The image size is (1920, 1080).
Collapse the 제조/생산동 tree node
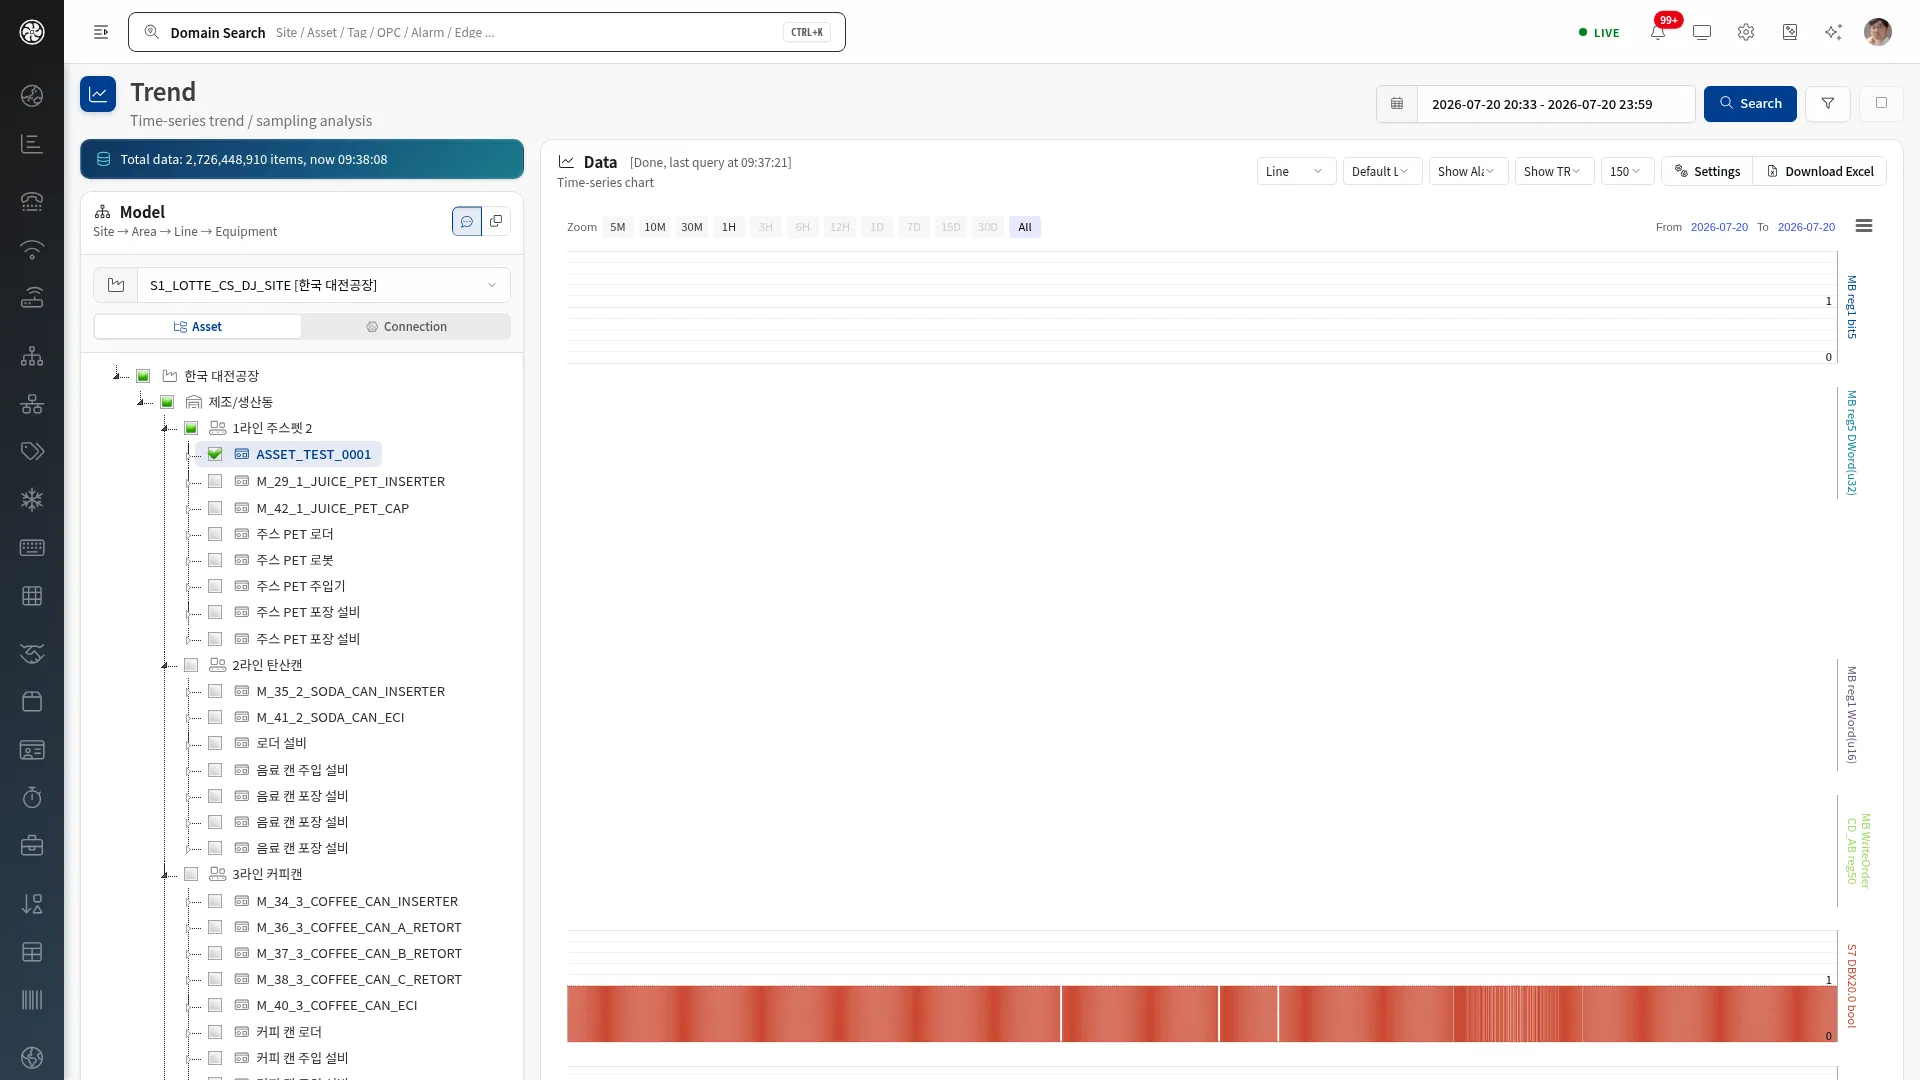pos(141,402)
